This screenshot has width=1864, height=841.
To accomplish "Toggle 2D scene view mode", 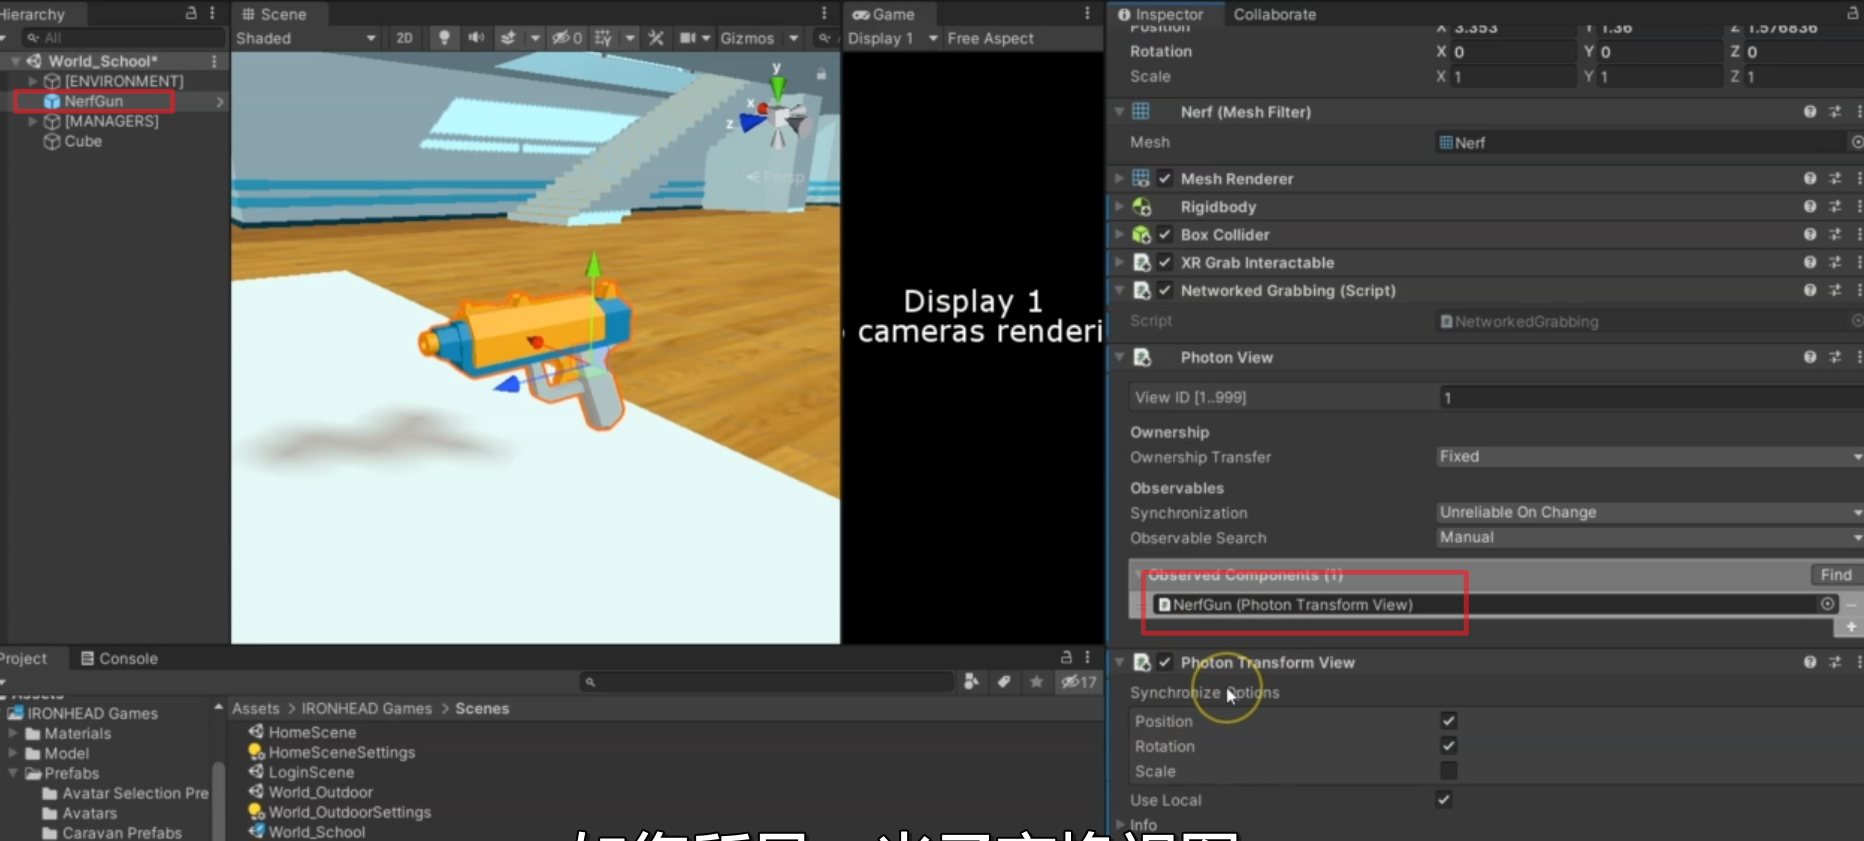I will (404, 38).
